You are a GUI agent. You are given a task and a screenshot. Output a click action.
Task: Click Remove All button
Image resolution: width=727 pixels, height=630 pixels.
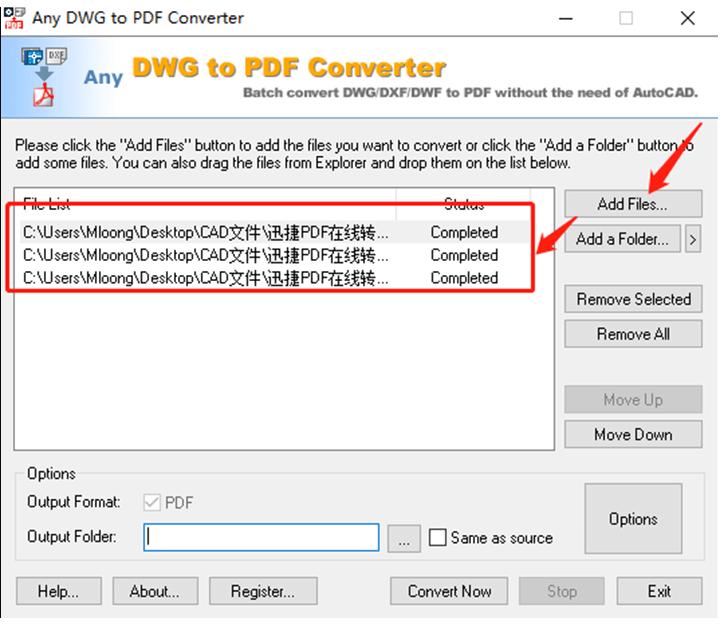633,334
